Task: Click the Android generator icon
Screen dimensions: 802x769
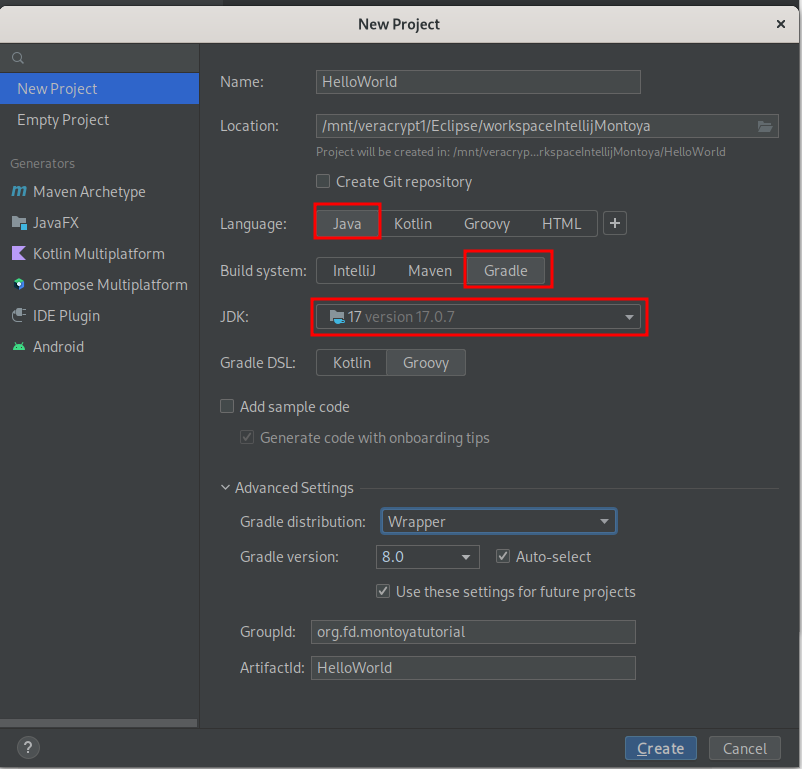Action: (x=19, y=347)
